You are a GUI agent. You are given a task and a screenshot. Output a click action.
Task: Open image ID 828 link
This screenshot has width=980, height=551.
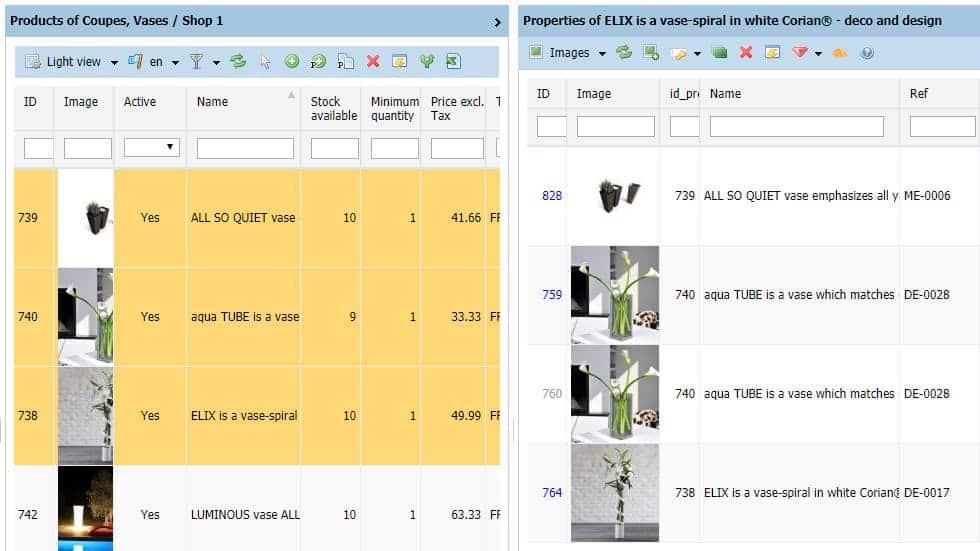coord(552,196)
